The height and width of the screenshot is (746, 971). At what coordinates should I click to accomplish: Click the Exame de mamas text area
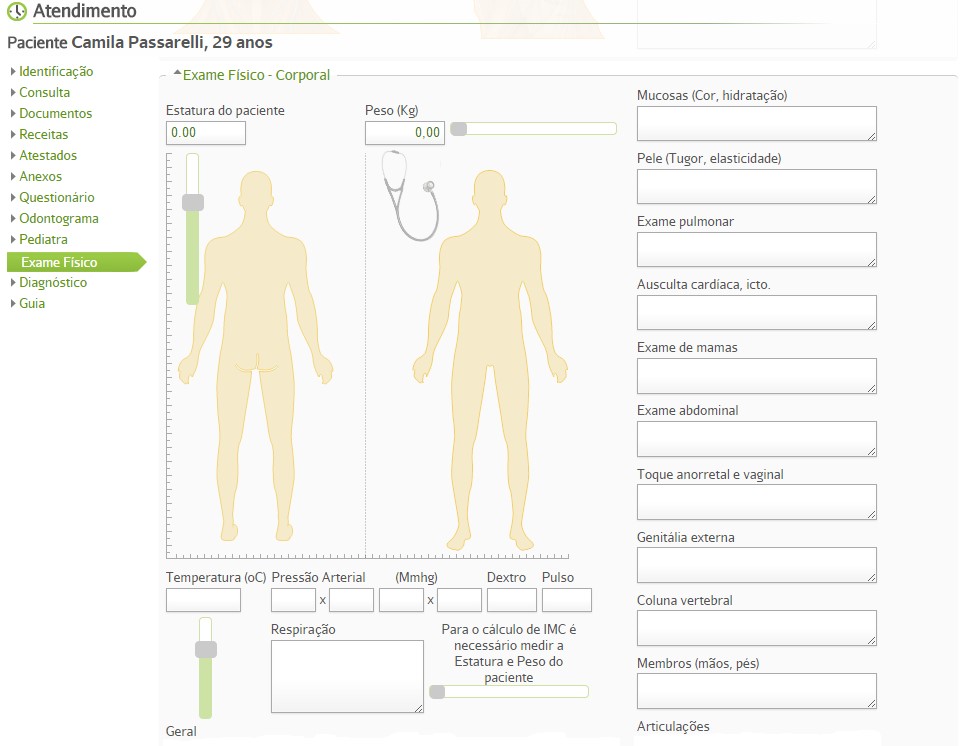[757, 376]
